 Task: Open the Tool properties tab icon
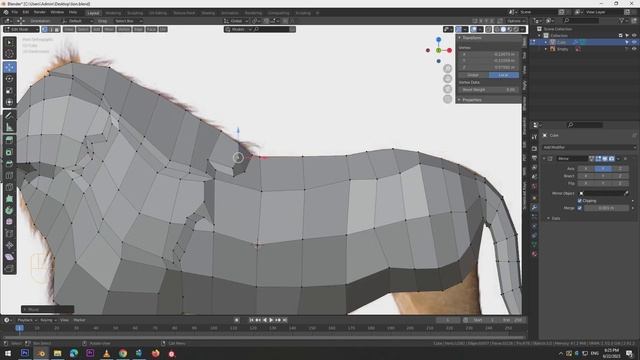534,138
